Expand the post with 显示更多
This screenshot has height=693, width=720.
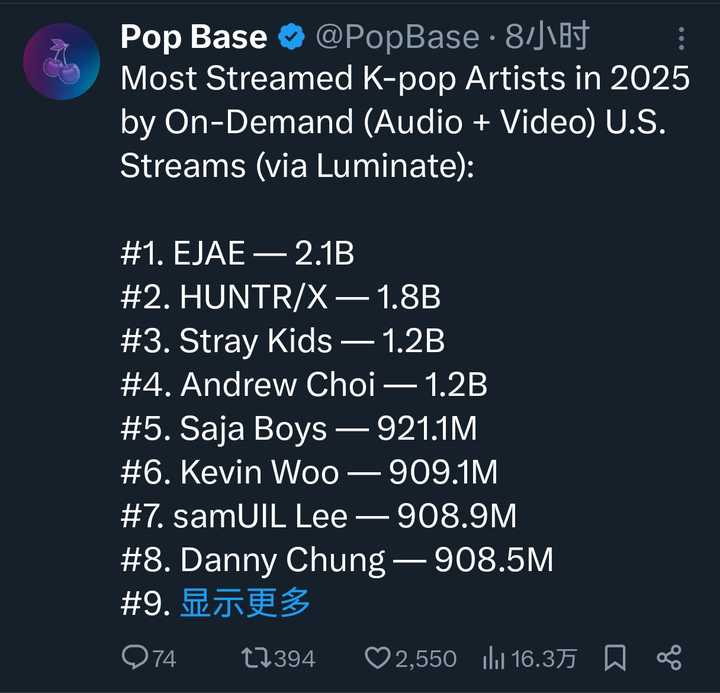click(x=245, y=603)
